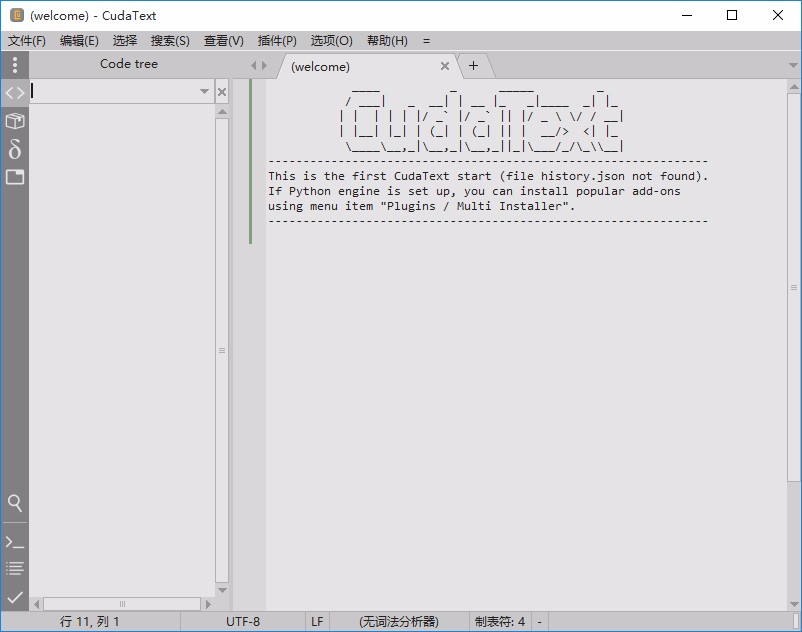
Task: Click the CudaText app icon in title bar
Action: coord(17,15)
